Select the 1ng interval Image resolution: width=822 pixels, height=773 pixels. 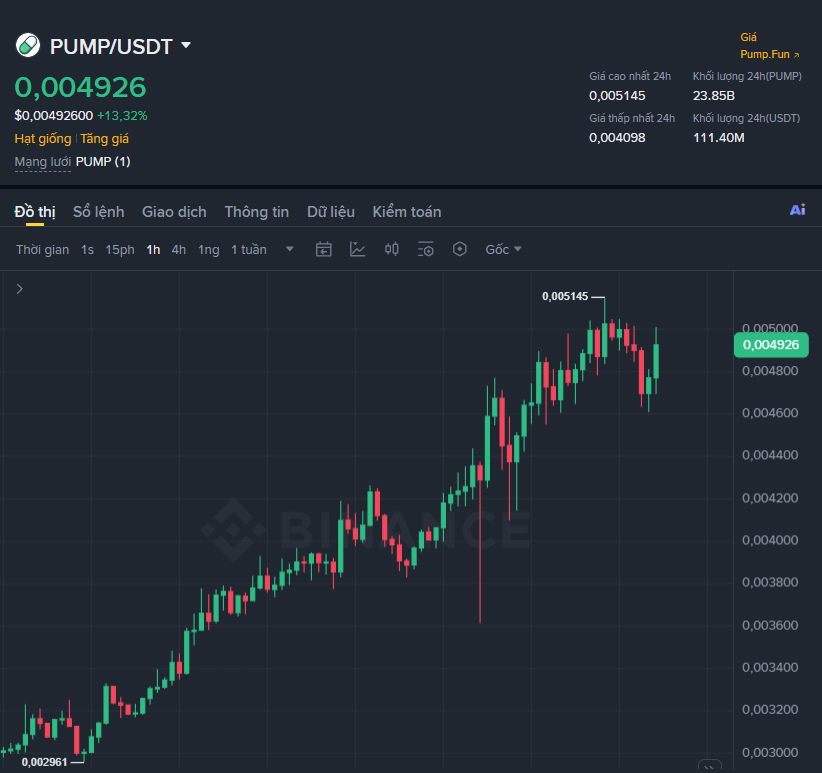(209, 249)
